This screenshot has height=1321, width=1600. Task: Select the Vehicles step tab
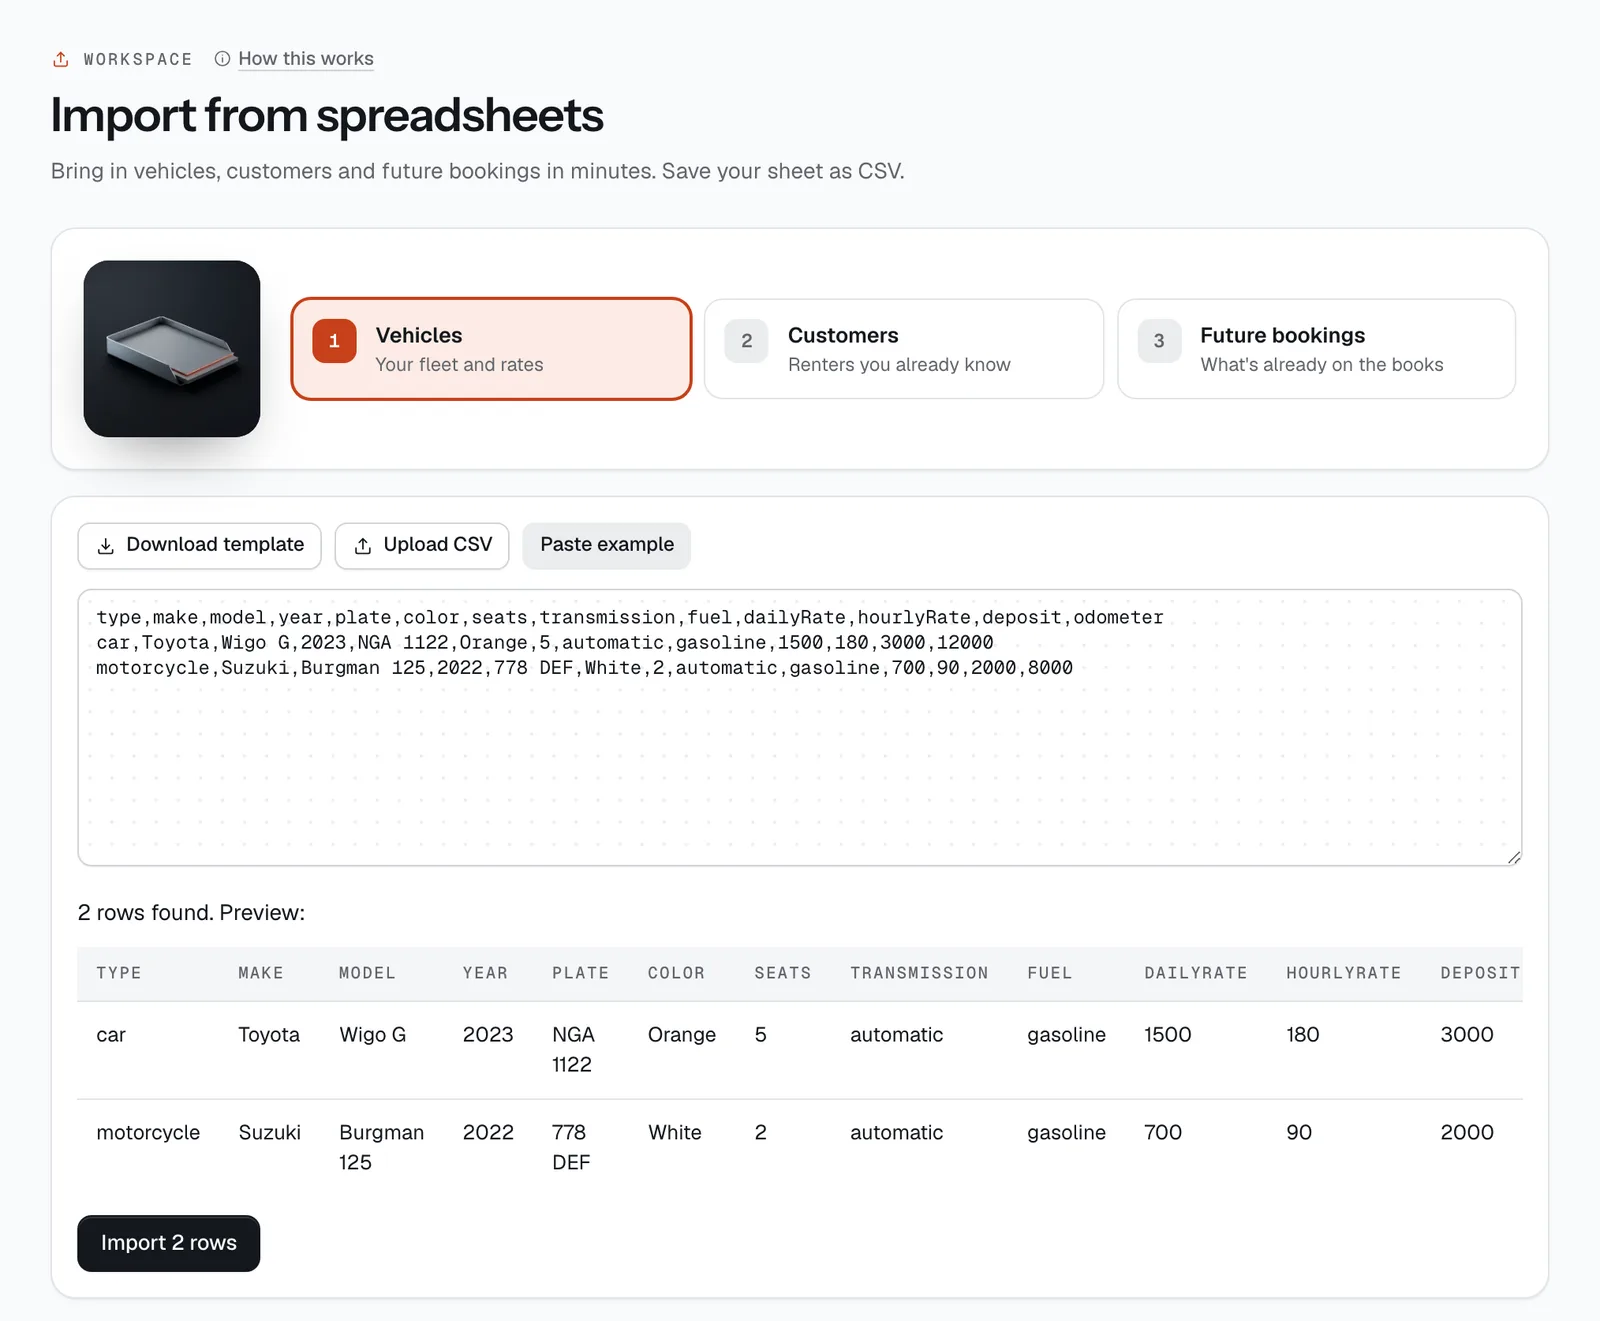point(491,349)
